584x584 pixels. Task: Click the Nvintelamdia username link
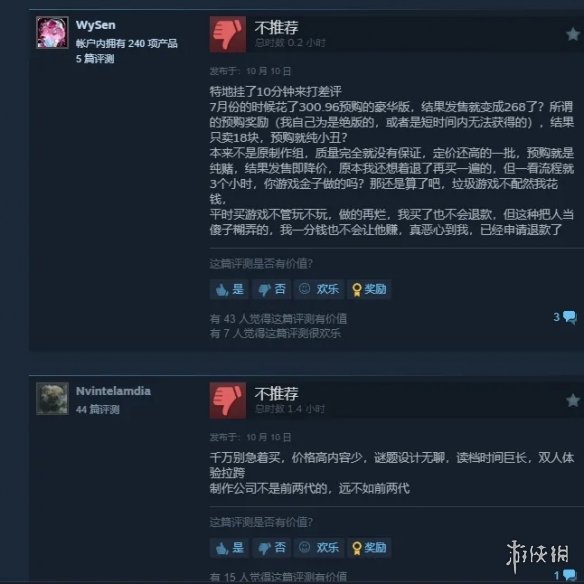coord(113,391)
